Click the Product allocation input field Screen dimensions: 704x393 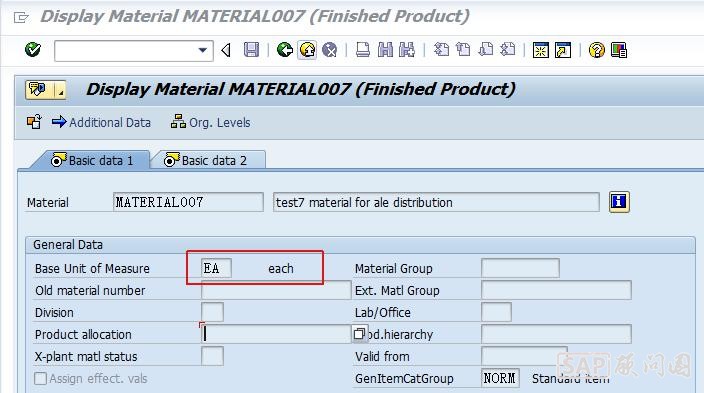click(x=276, y=334)
